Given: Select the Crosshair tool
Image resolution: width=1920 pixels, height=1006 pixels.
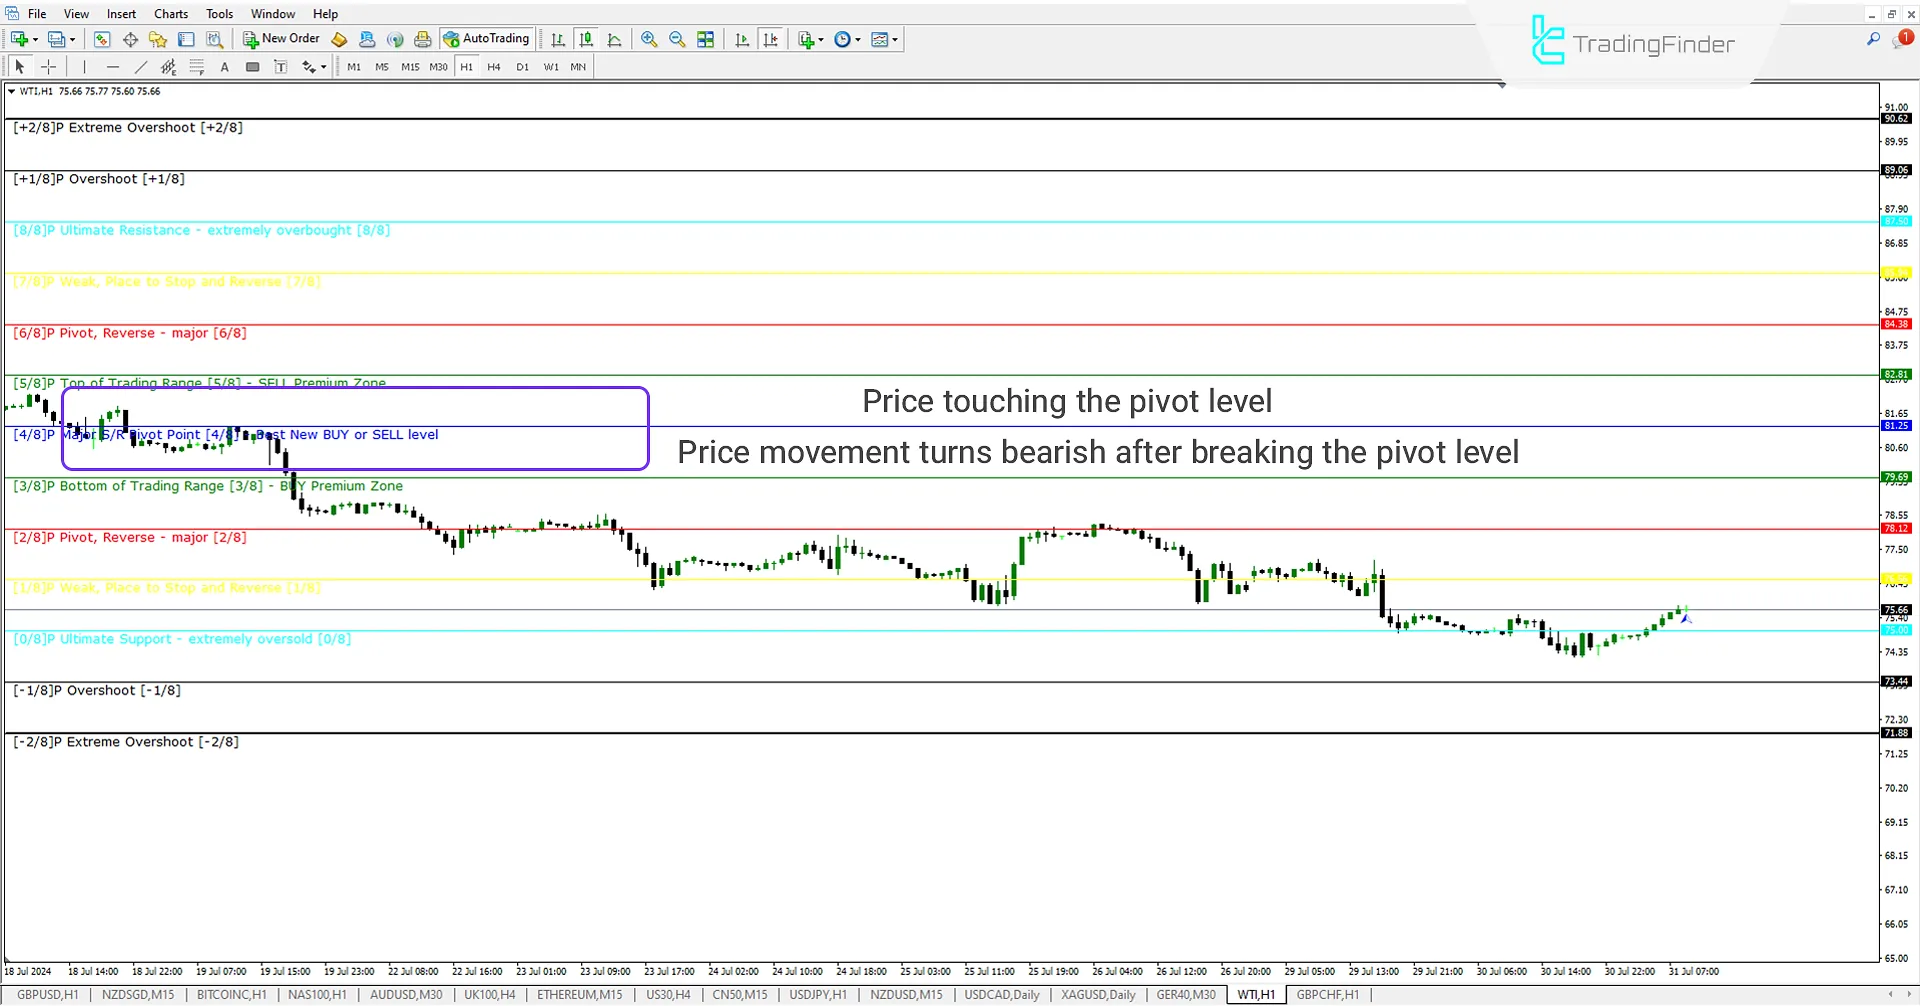Looking at the screenshot, I should click(48, 67).
